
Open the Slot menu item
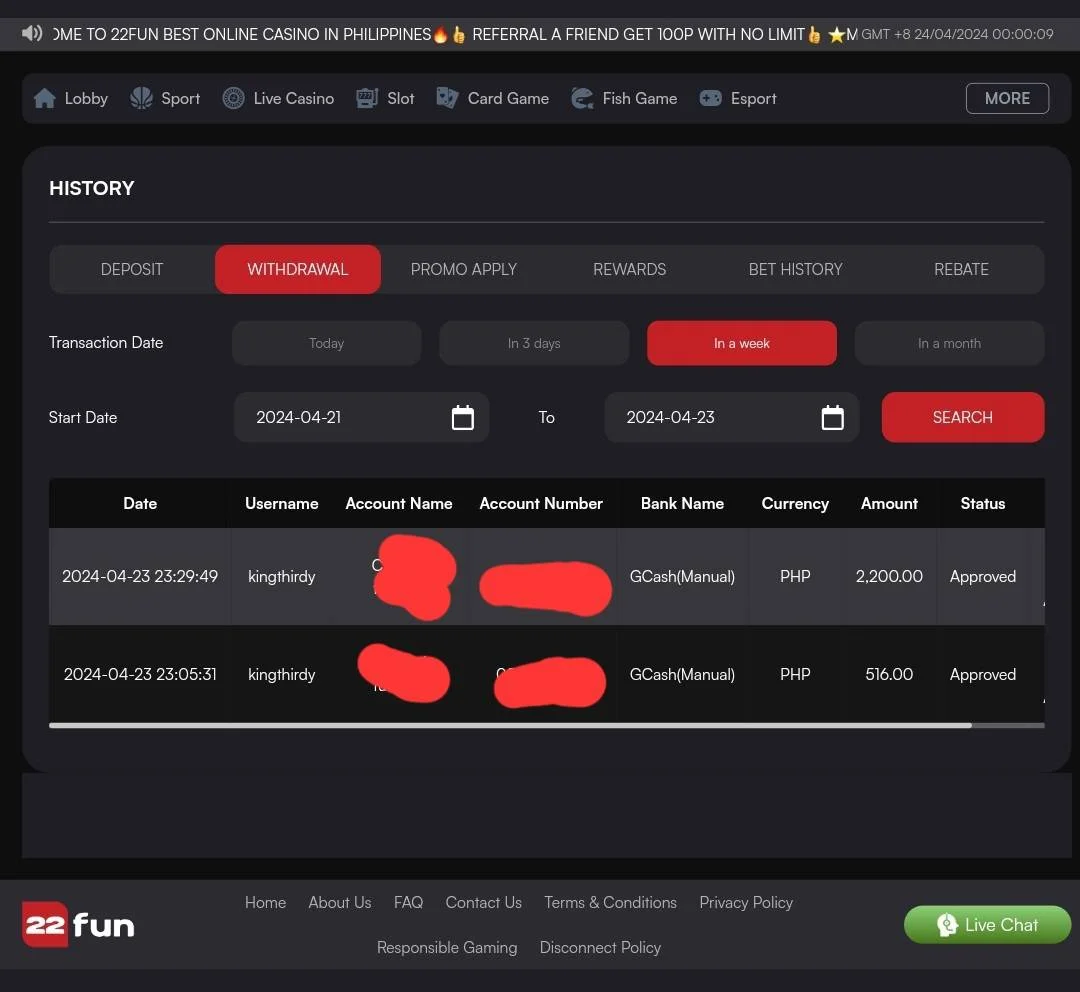pyautogui.click(x=385, y=99)
